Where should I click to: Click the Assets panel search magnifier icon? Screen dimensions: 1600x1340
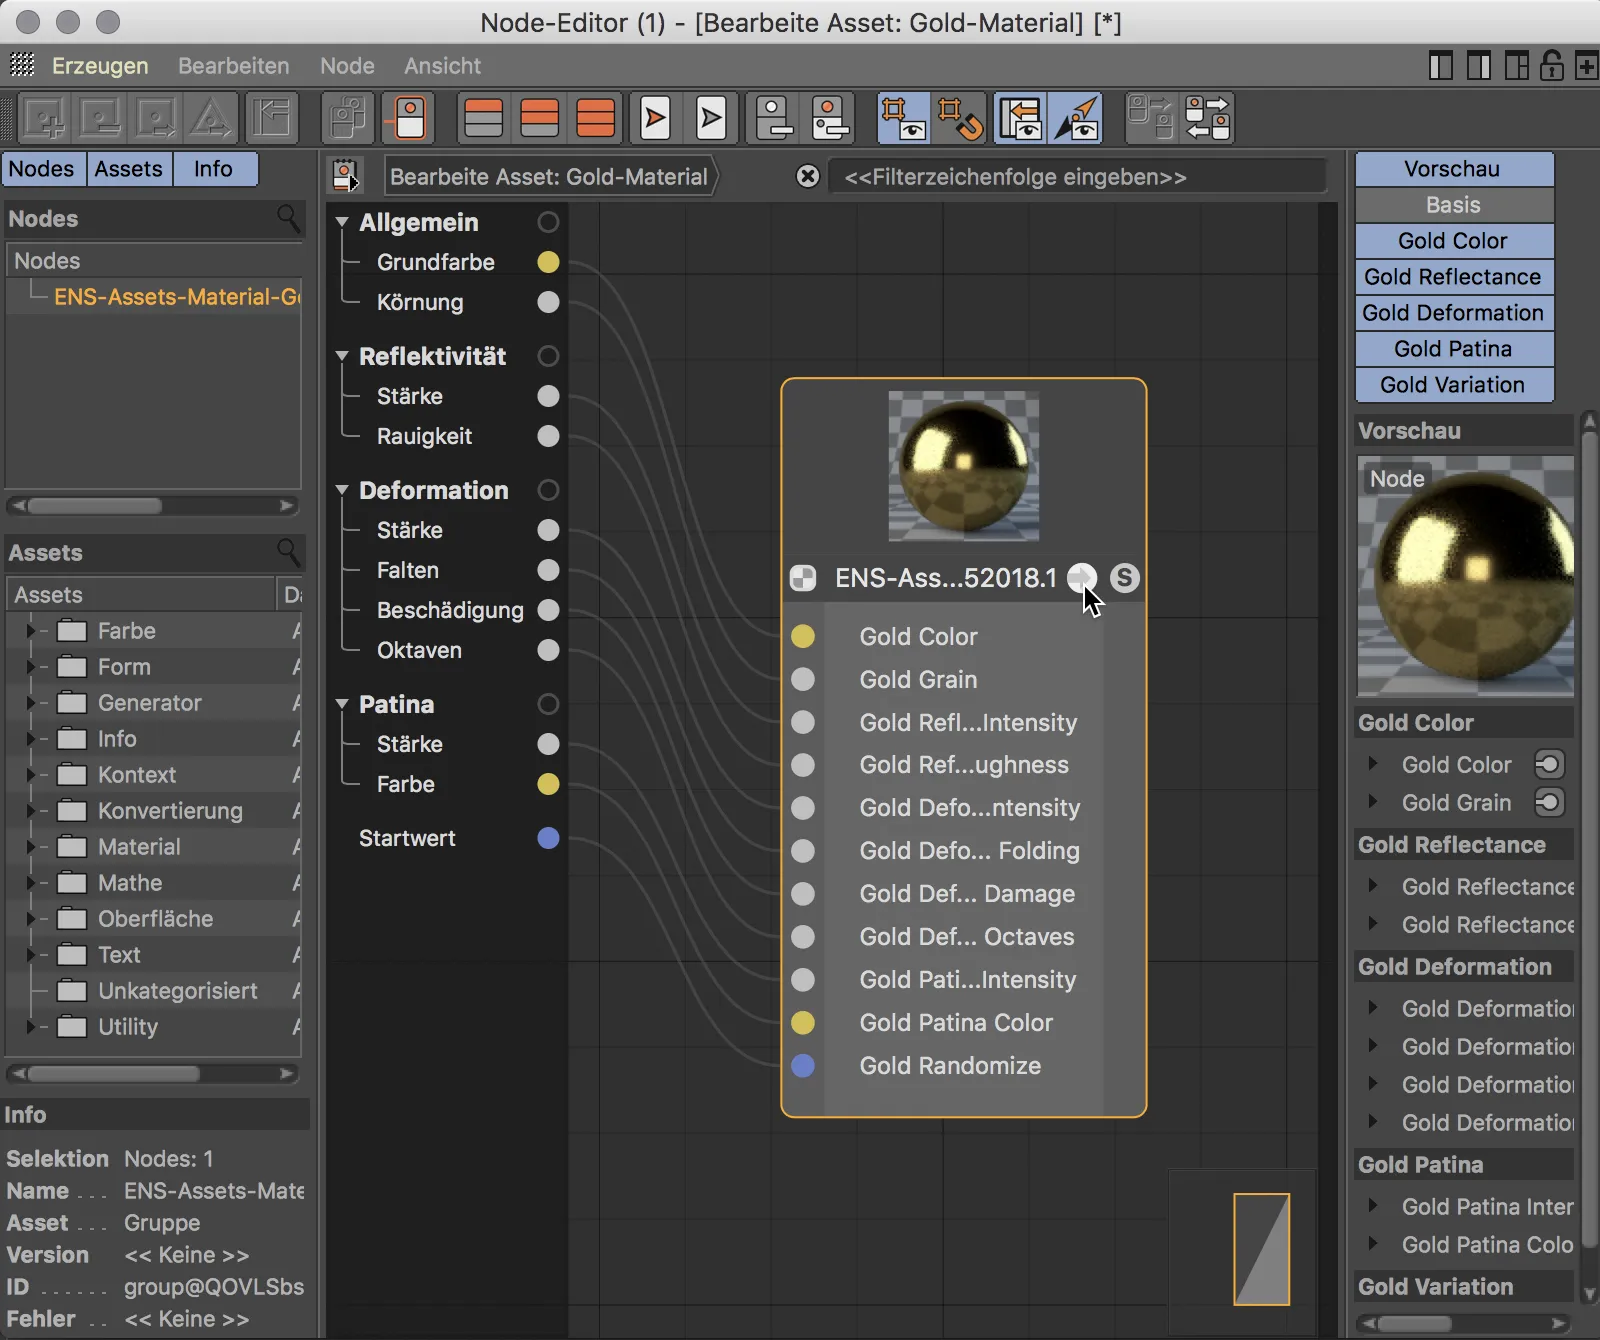click(288, 553)
